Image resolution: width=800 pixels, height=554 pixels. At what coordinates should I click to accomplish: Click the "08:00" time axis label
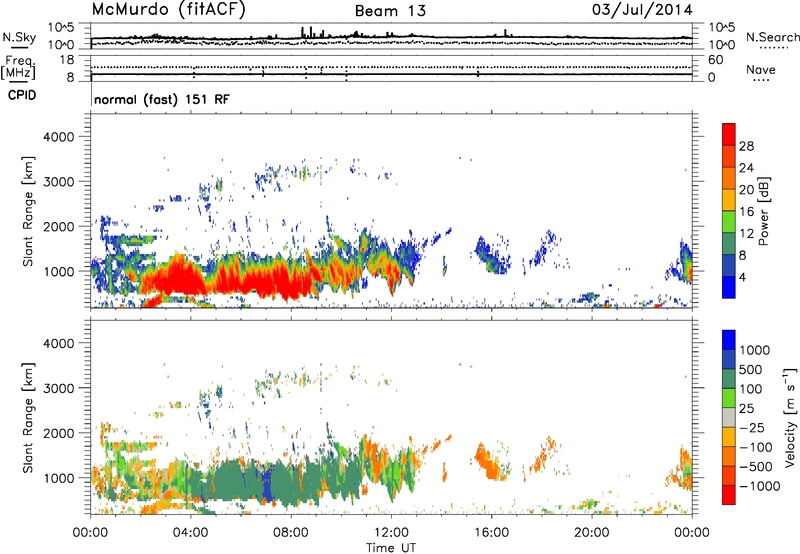(x=291, y=533)
